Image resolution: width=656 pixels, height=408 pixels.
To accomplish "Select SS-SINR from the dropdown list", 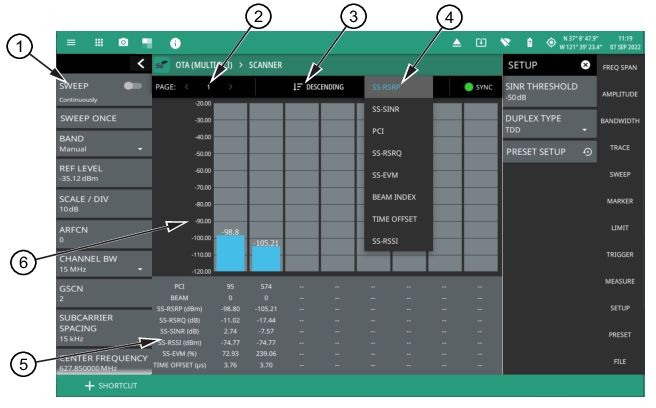I will point(384,109).
